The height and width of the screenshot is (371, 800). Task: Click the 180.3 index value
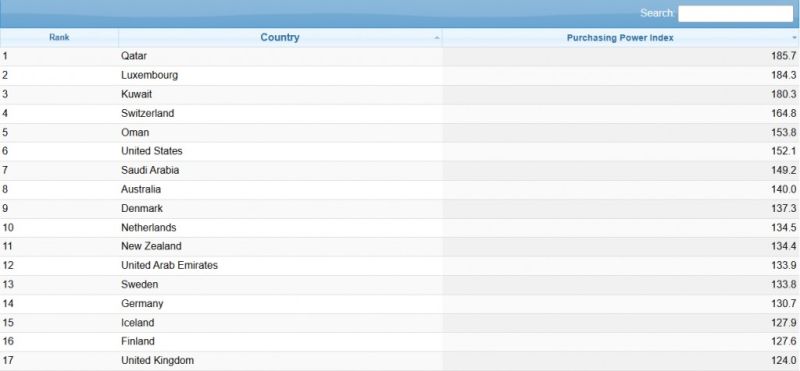tap(784, 94)
